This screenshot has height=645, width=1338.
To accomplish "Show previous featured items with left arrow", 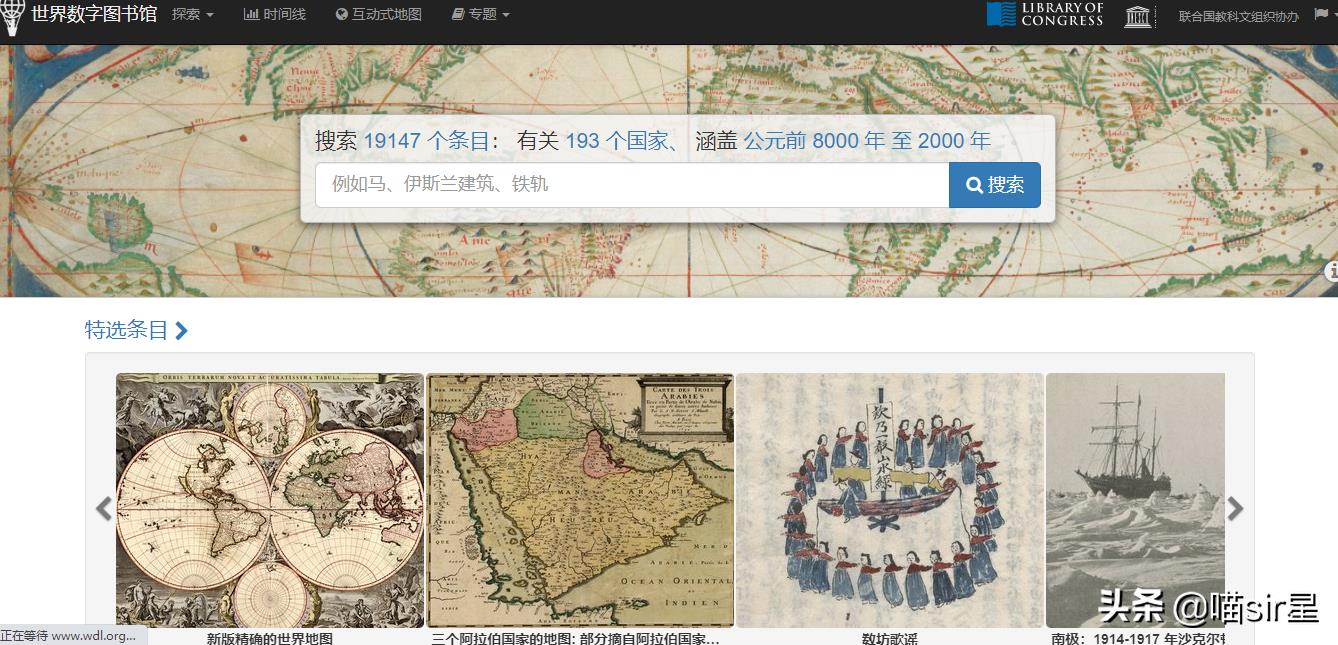I will point(104,509).
